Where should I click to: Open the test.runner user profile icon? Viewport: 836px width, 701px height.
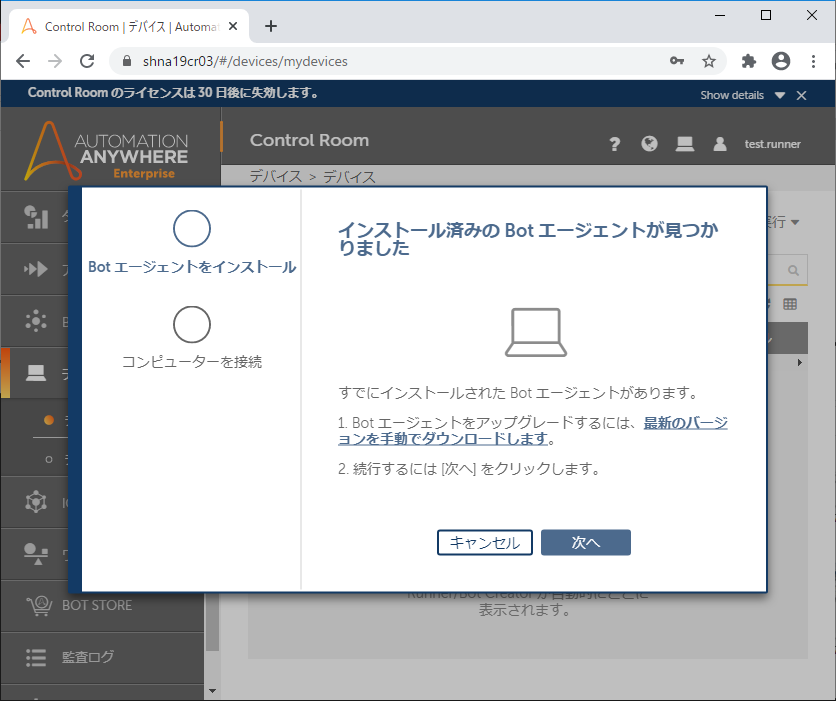(x=720, y=144)
